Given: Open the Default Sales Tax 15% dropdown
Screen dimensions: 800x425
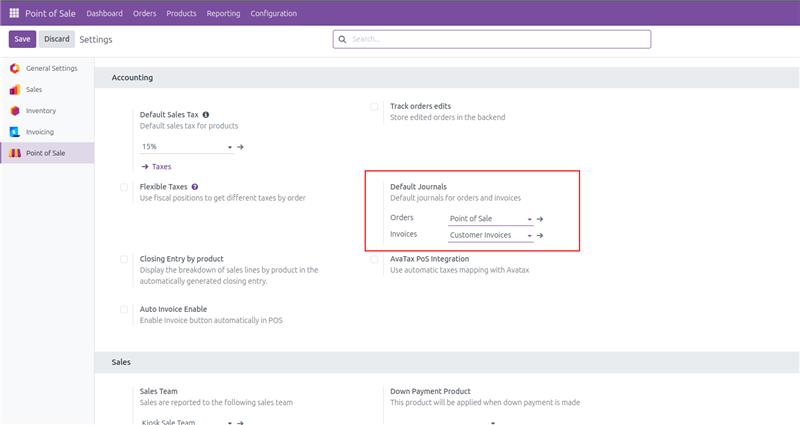Looking at the screenshot, I should (188, 147).
